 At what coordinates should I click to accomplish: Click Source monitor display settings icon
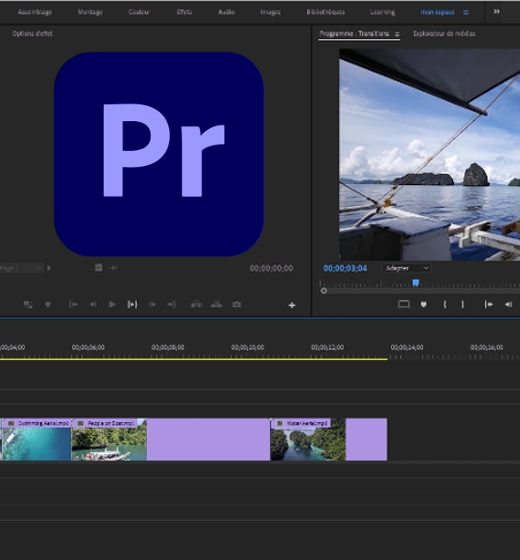tap(28, 304)
